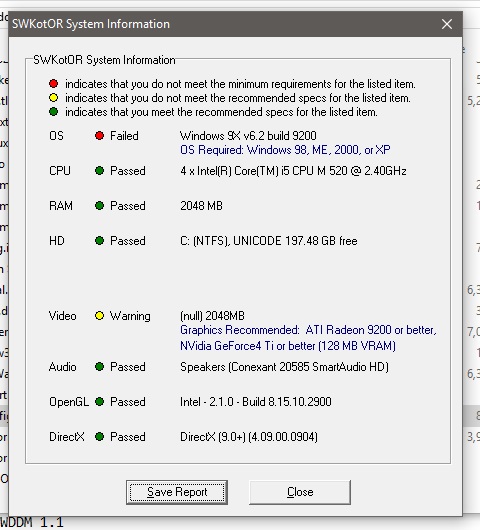Select the 'Windows 9X v6.2 build 9200' text

click(x=248, y=136)
